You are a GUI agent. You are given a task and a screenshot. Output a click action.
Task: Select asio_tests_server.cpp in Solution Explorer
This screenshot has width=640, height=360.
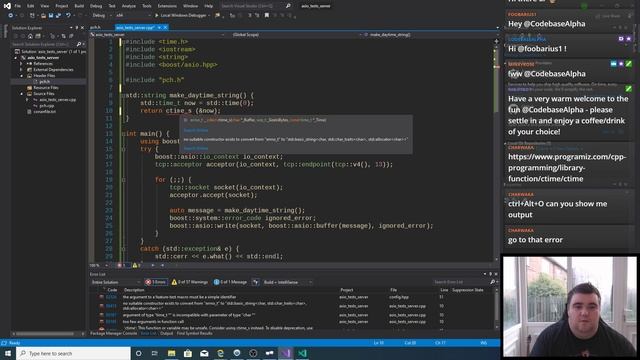57,100
